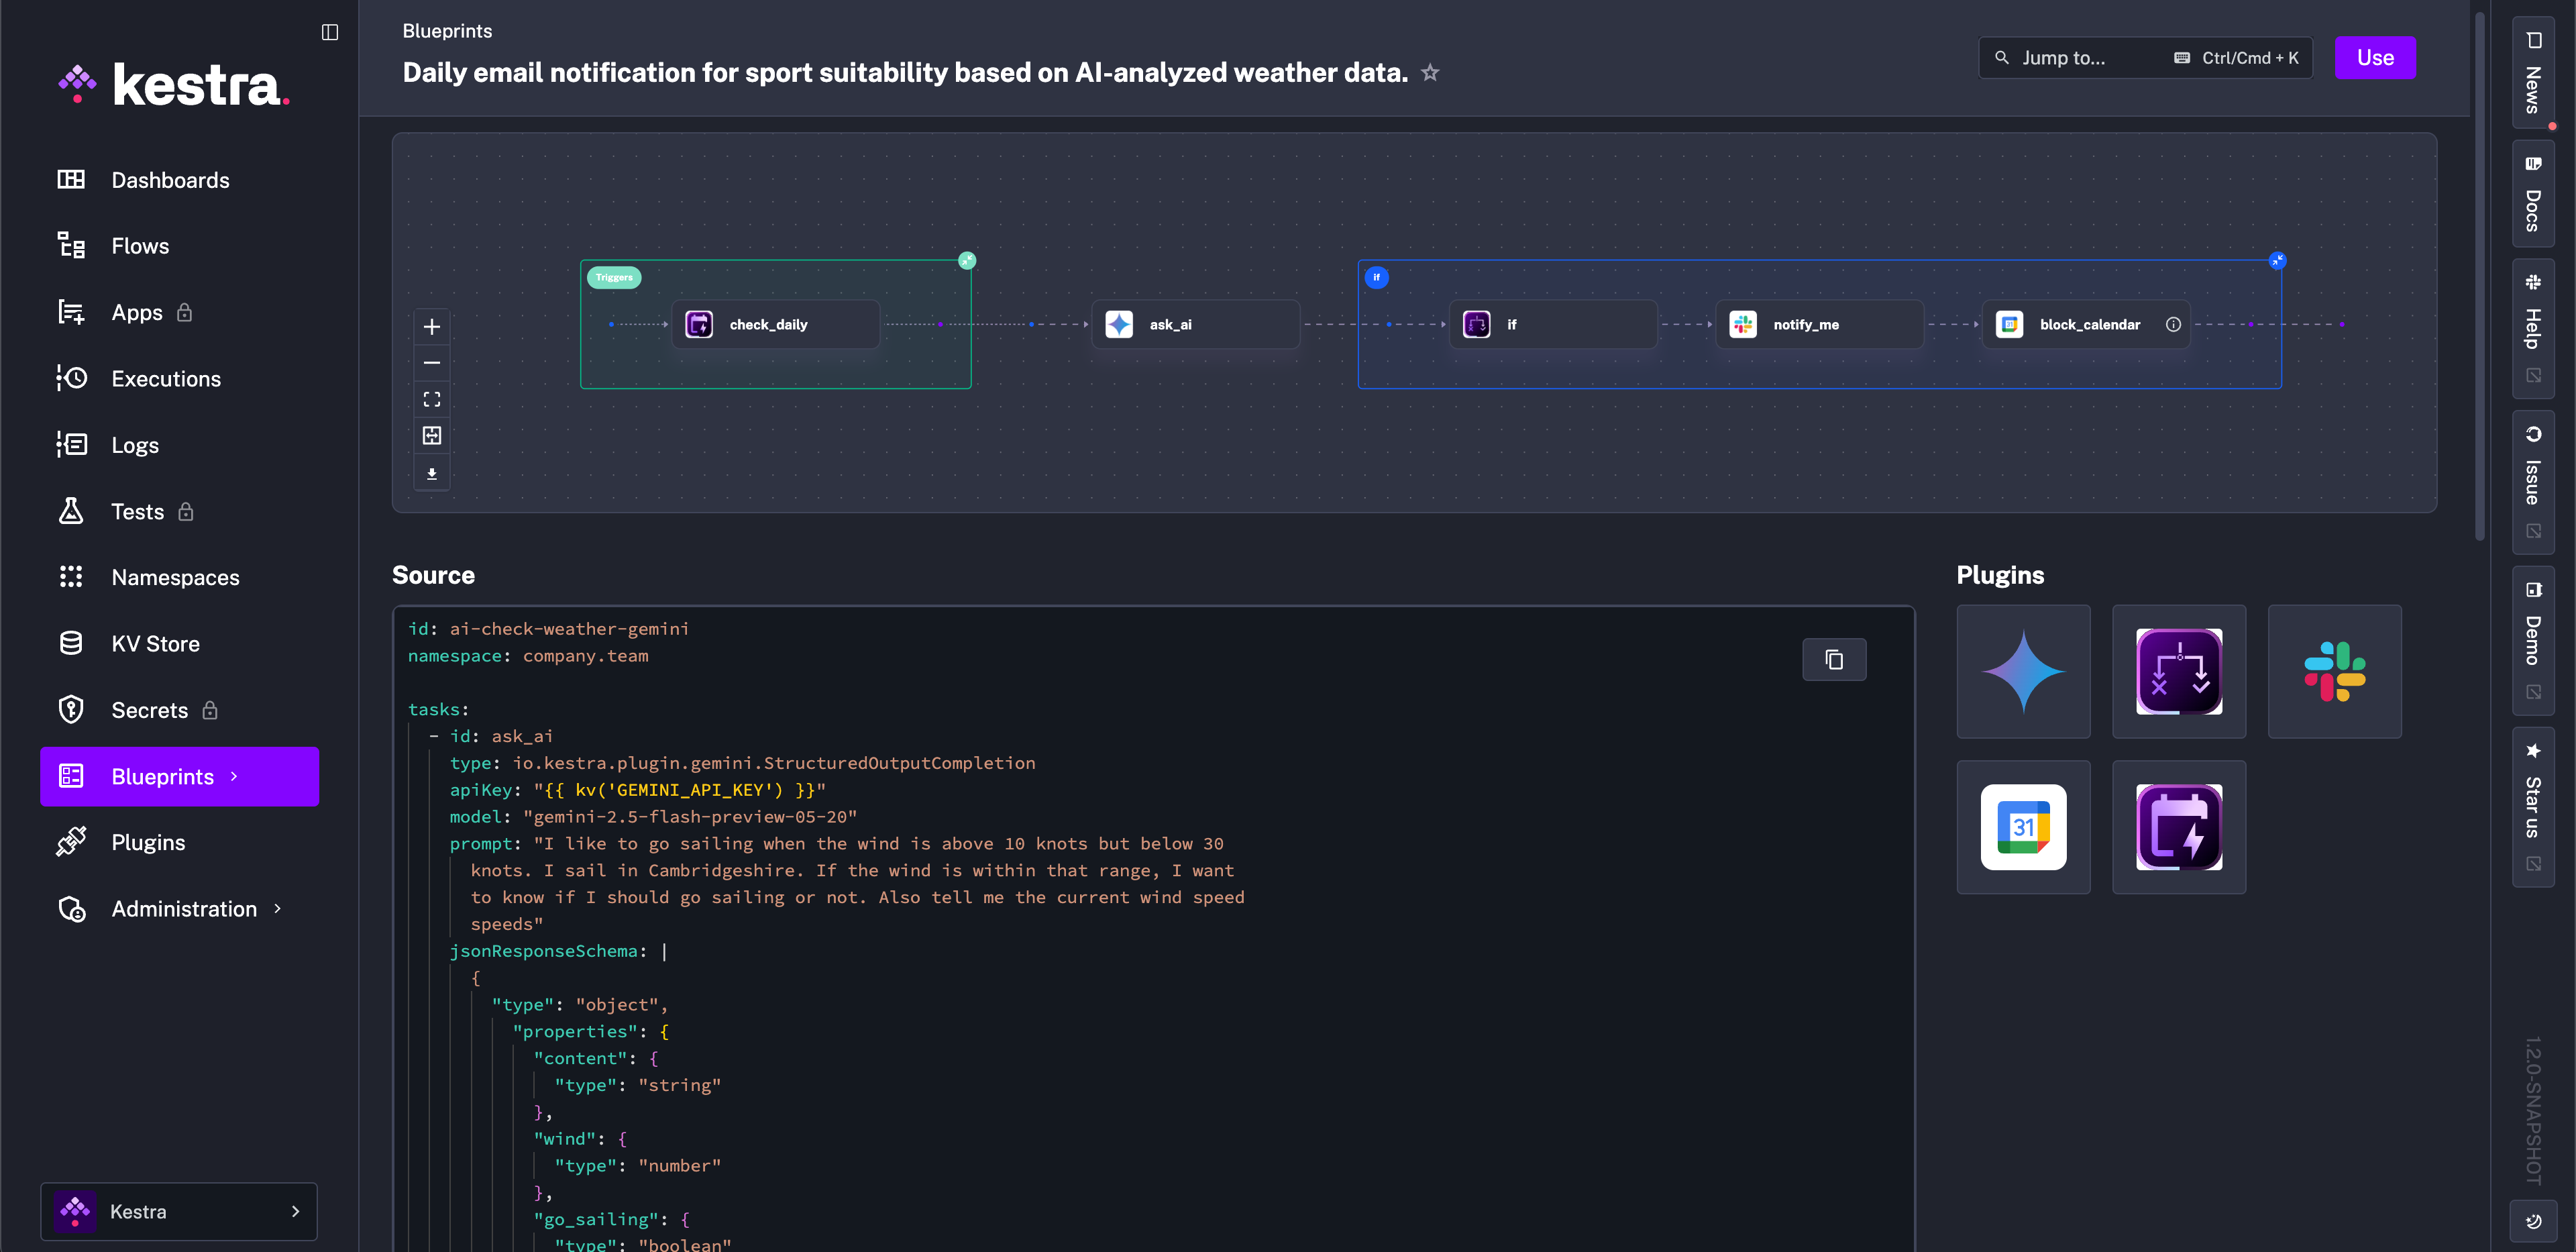Click the Use blueprint button
Viewport: 2576px width, 1252px height.
tap(2374, 58)
